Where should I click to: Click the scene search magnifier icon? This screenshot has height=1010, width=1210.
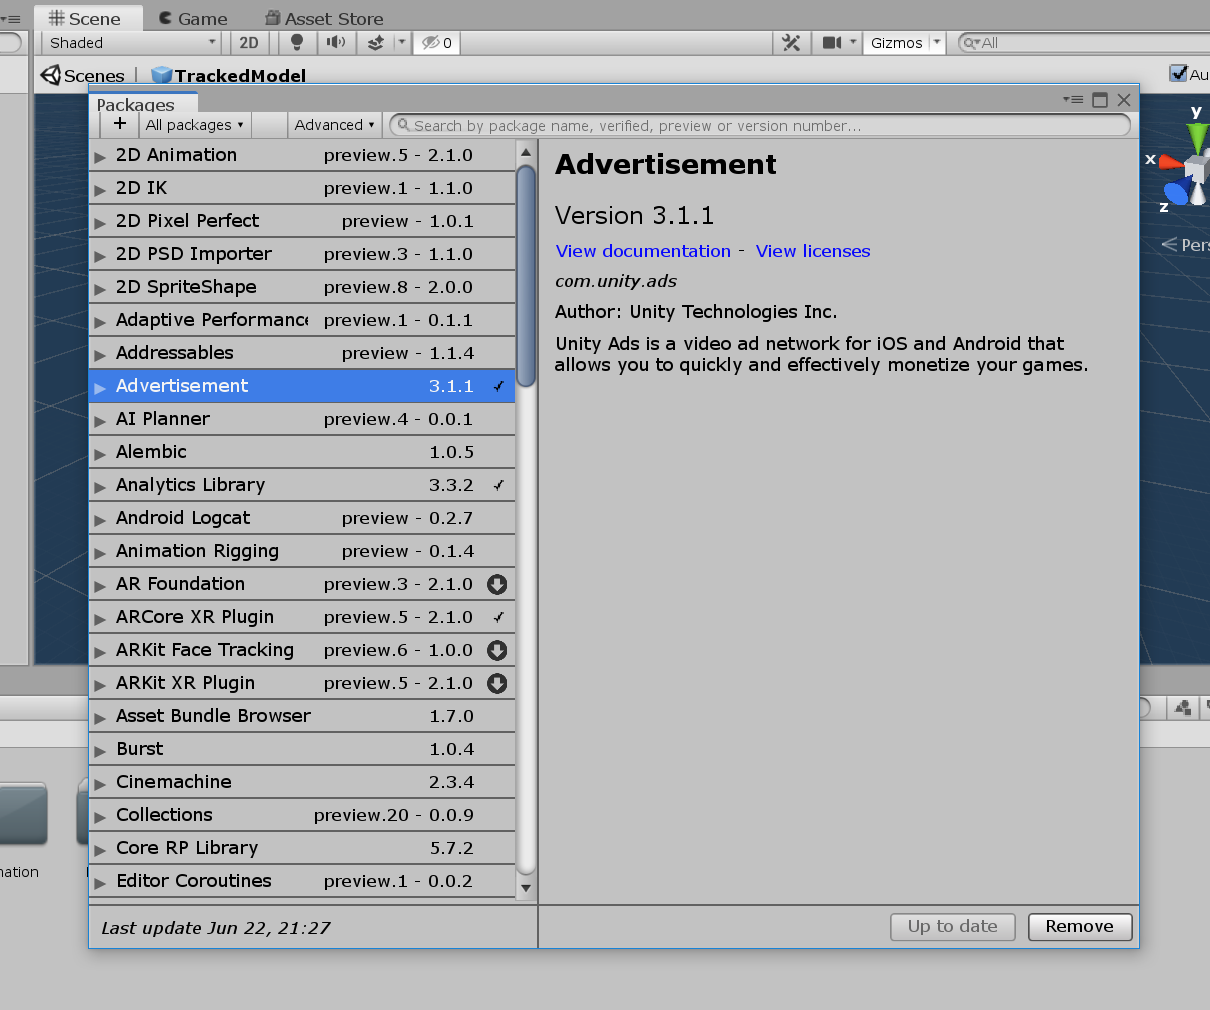coord(970,43)
